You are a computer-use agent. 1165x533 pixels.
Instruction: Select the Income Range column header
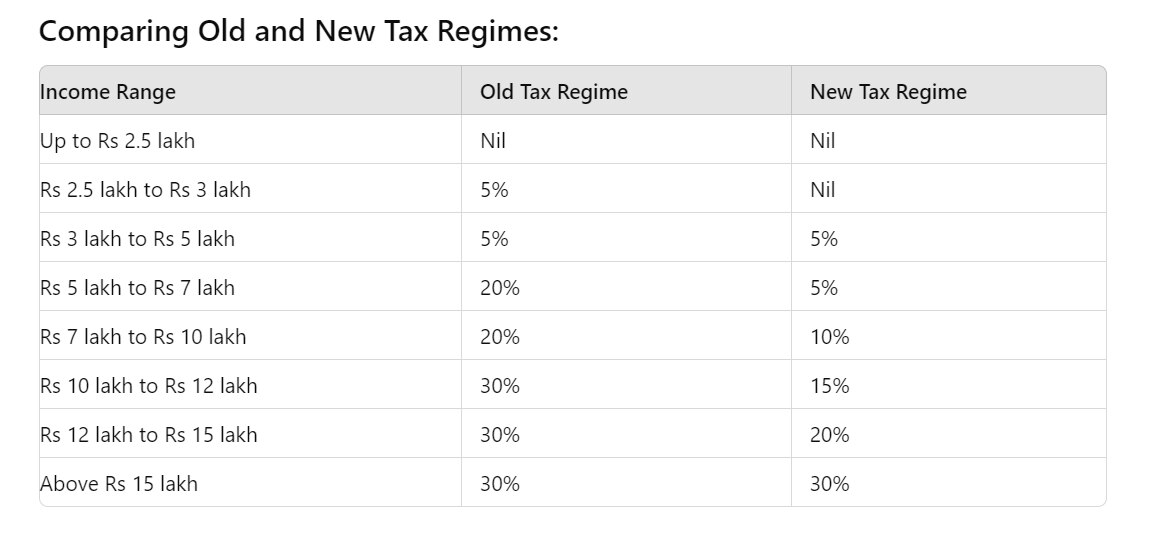coord(108,92)
